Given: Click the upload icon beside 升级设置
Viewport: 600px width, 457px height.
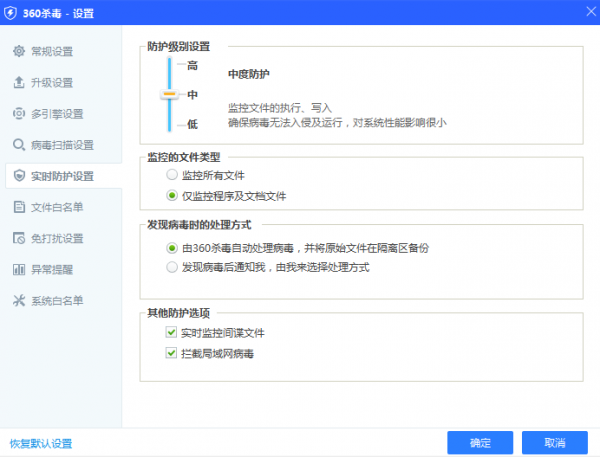Looking at the screenshot, I should tap(19, 82).
